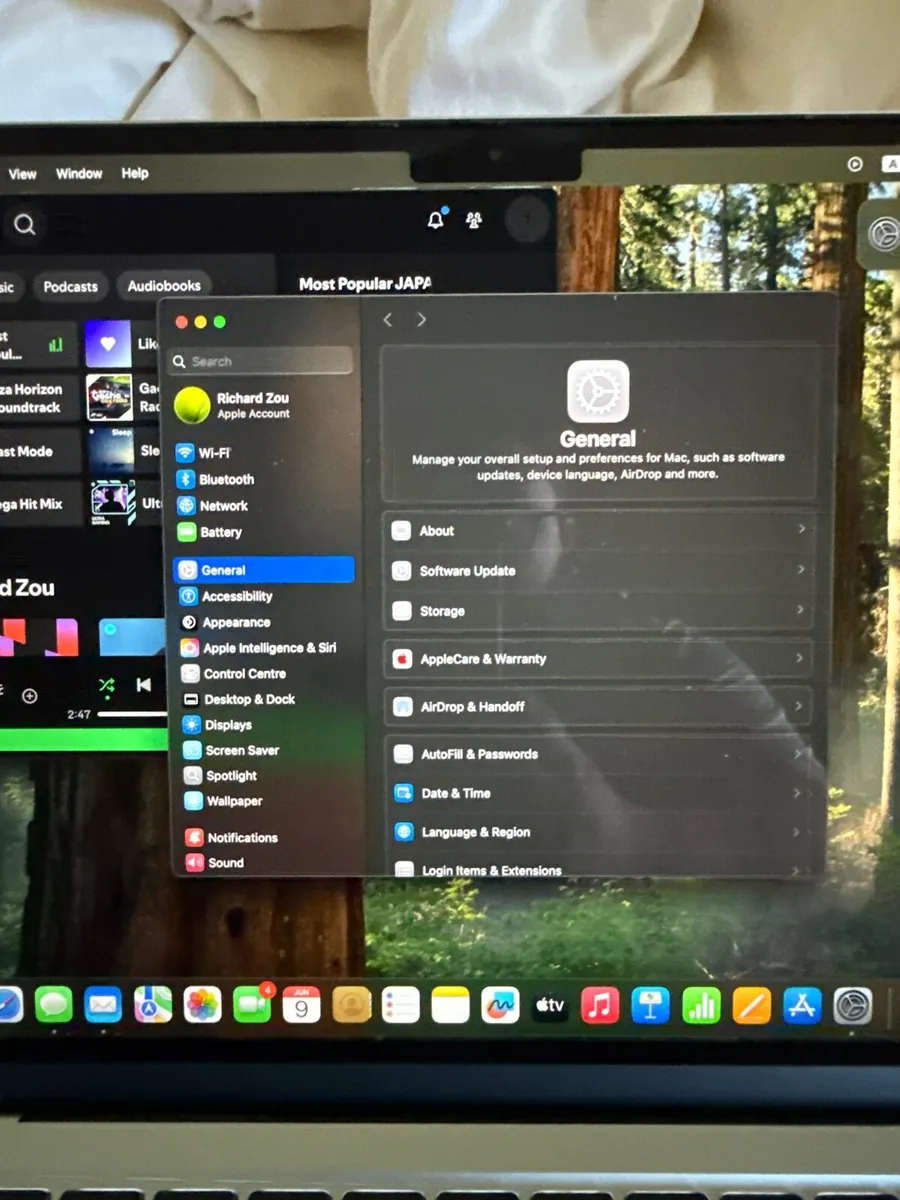Expand Date & Time row chevron
The image size is (900, 1200).
click(797, 793)
